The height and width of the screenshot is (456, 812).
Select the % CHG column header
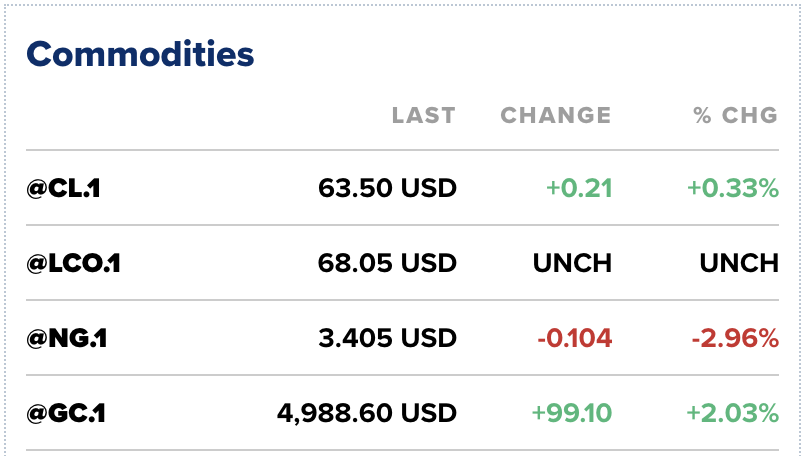click(735, 116)
